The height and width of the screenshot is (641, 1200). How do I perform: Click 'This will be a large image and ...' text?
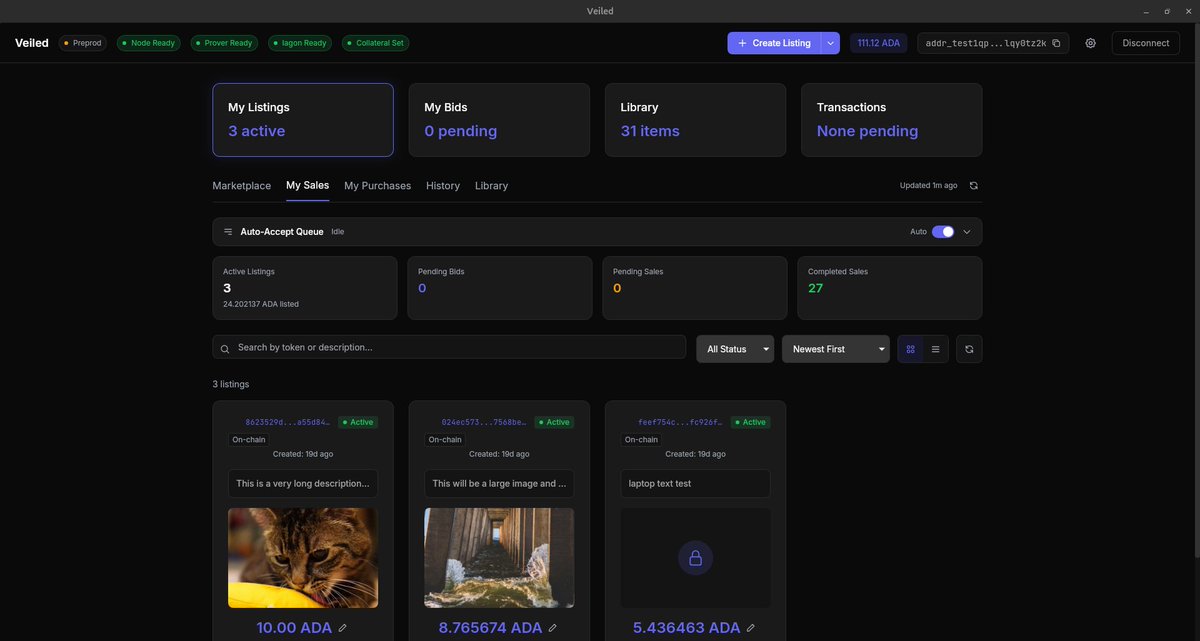pos(499,483)
